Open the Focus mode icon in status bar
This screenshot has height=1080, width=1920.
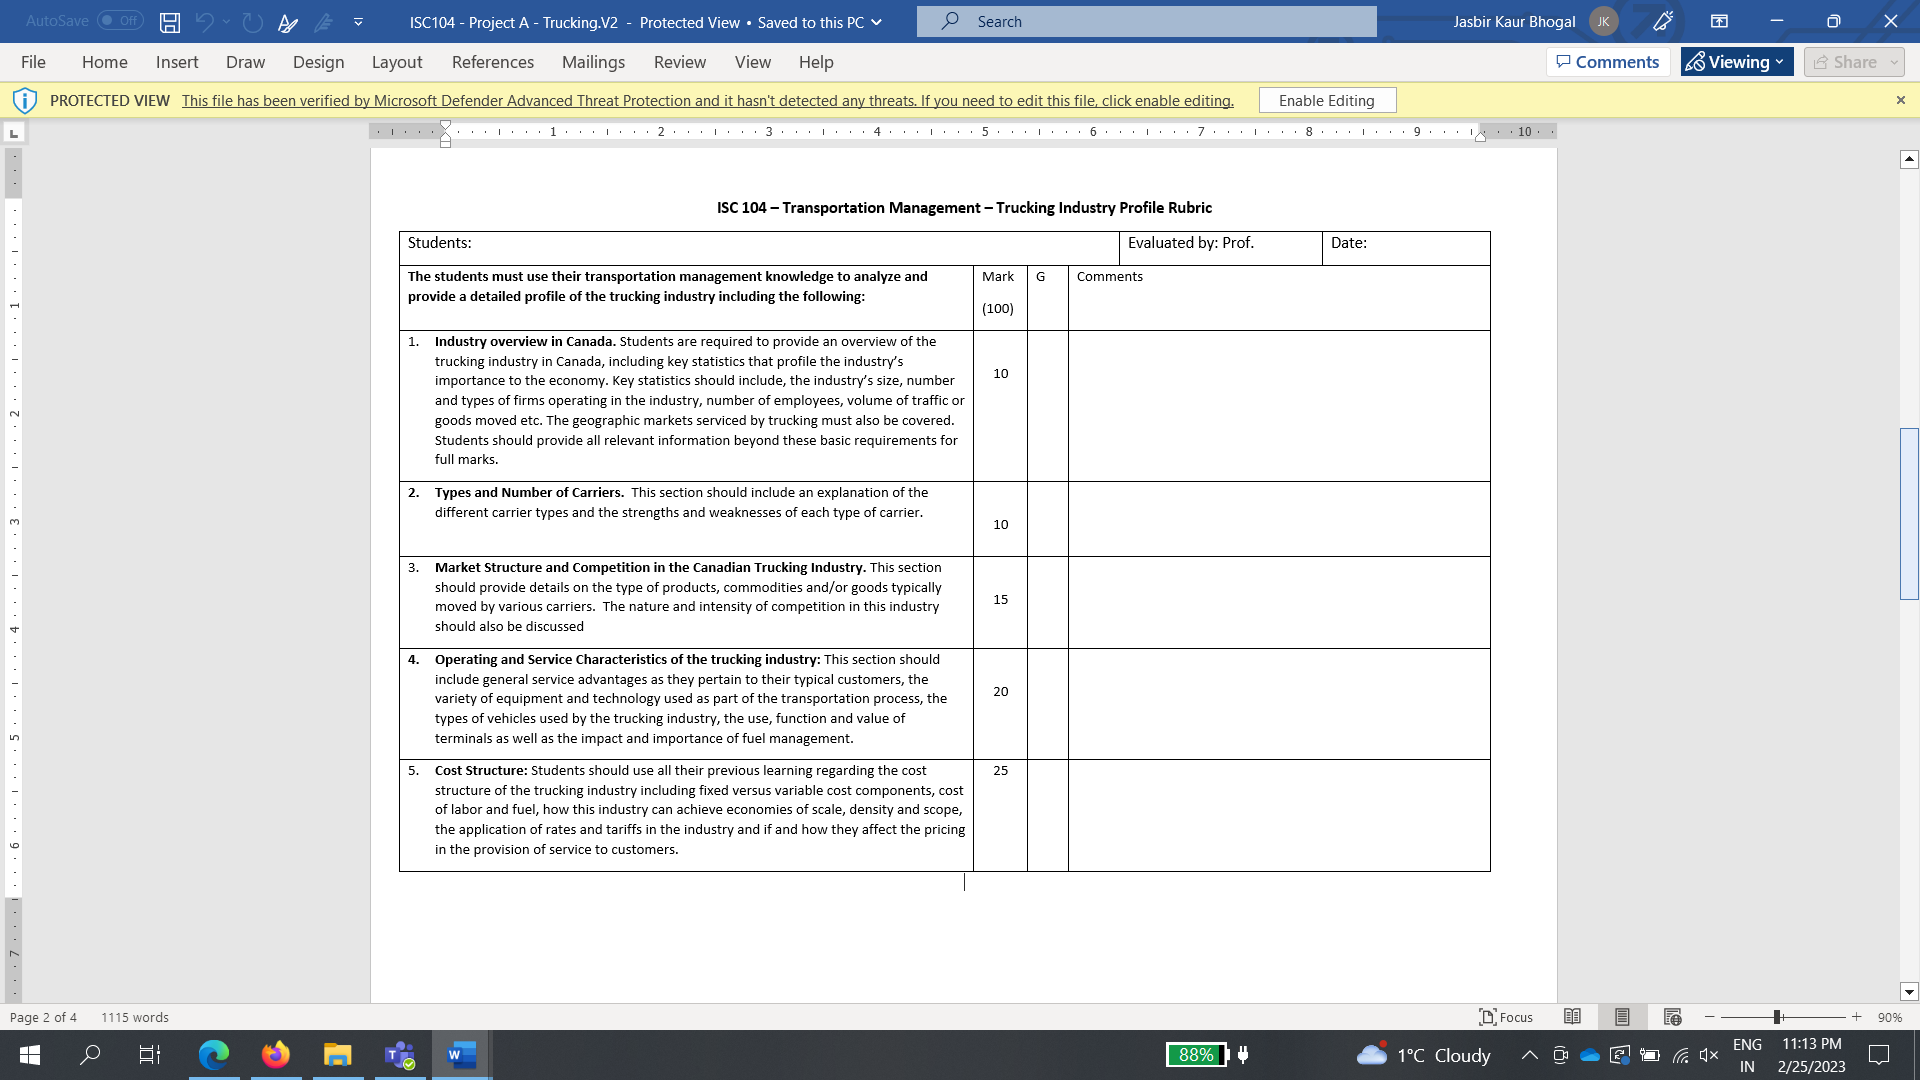[1506, 1017]
